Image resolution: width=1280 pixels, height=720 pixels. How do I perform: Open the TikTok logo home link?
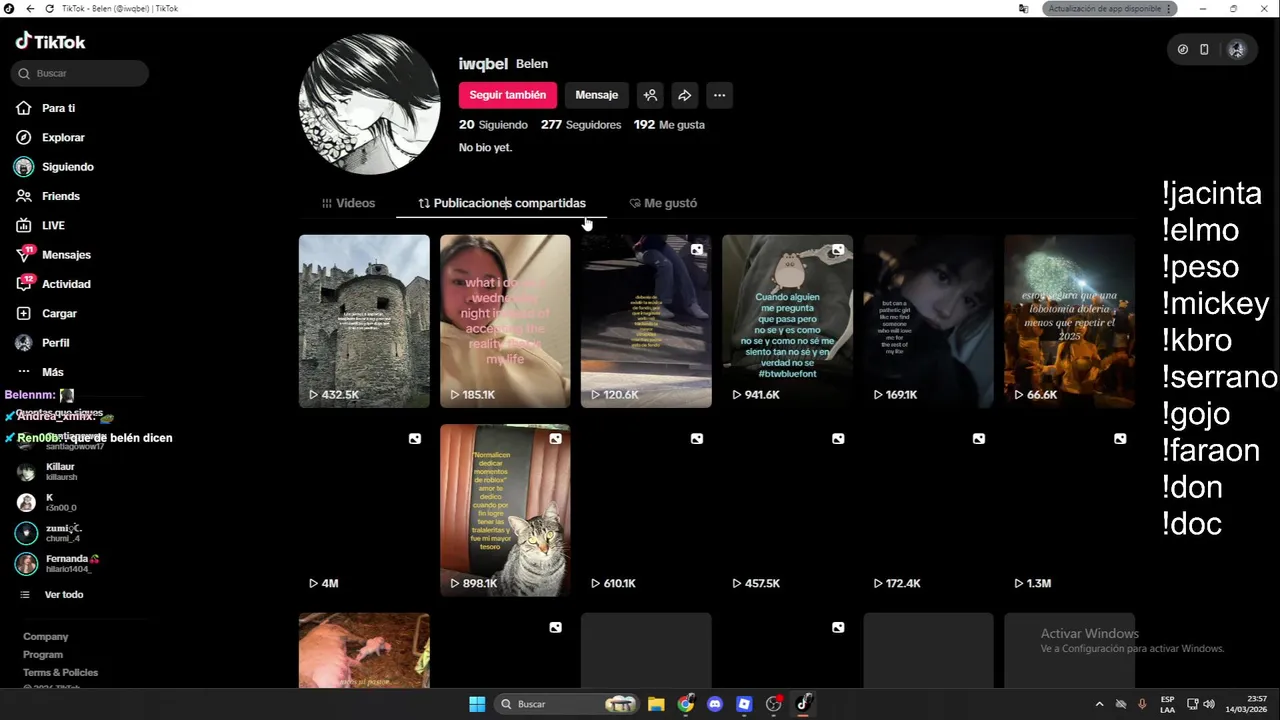[50, 42]
